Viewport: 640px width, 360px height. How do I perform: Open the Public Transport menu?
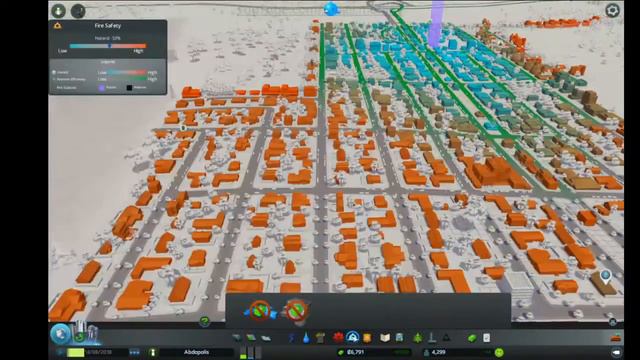coord(400,338)
